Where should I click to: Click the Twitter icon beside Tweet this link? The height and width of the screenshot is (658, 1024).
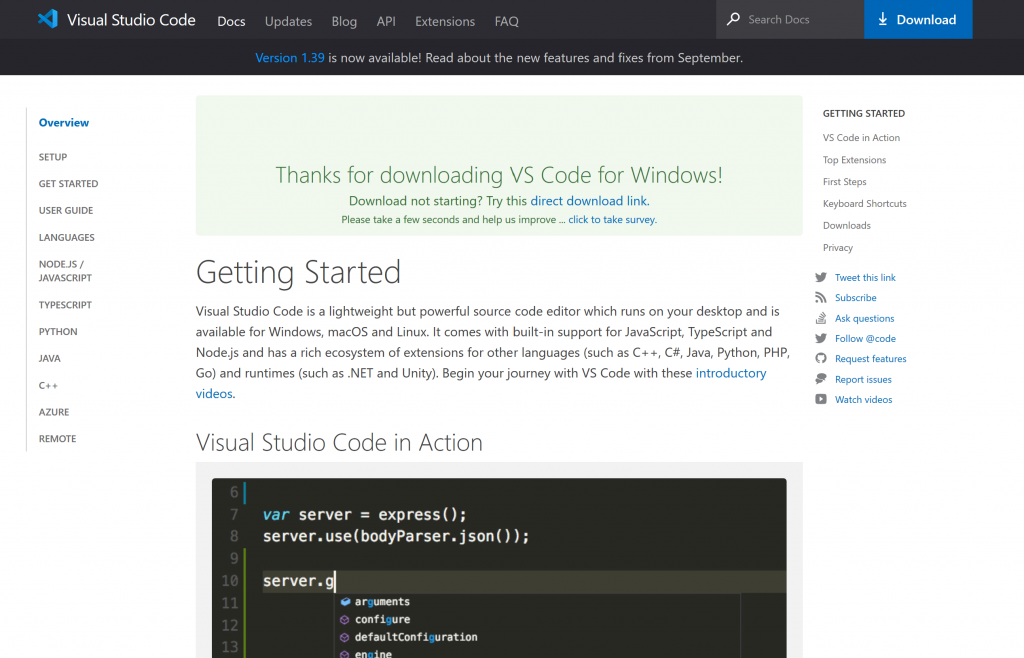pos(821,277)
